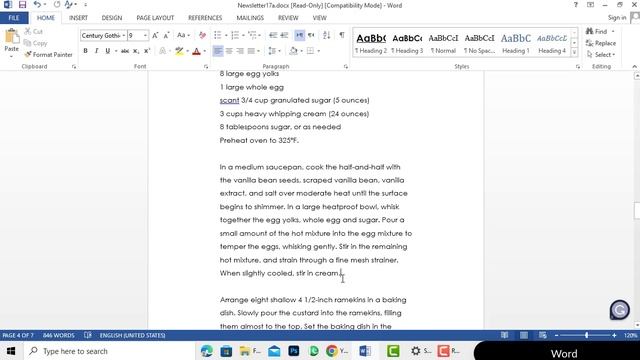Image resolution: width=640 pixels, height=360 pixels.
Task: Apply strikethrough formatting
Action: [x=125, y=51]
